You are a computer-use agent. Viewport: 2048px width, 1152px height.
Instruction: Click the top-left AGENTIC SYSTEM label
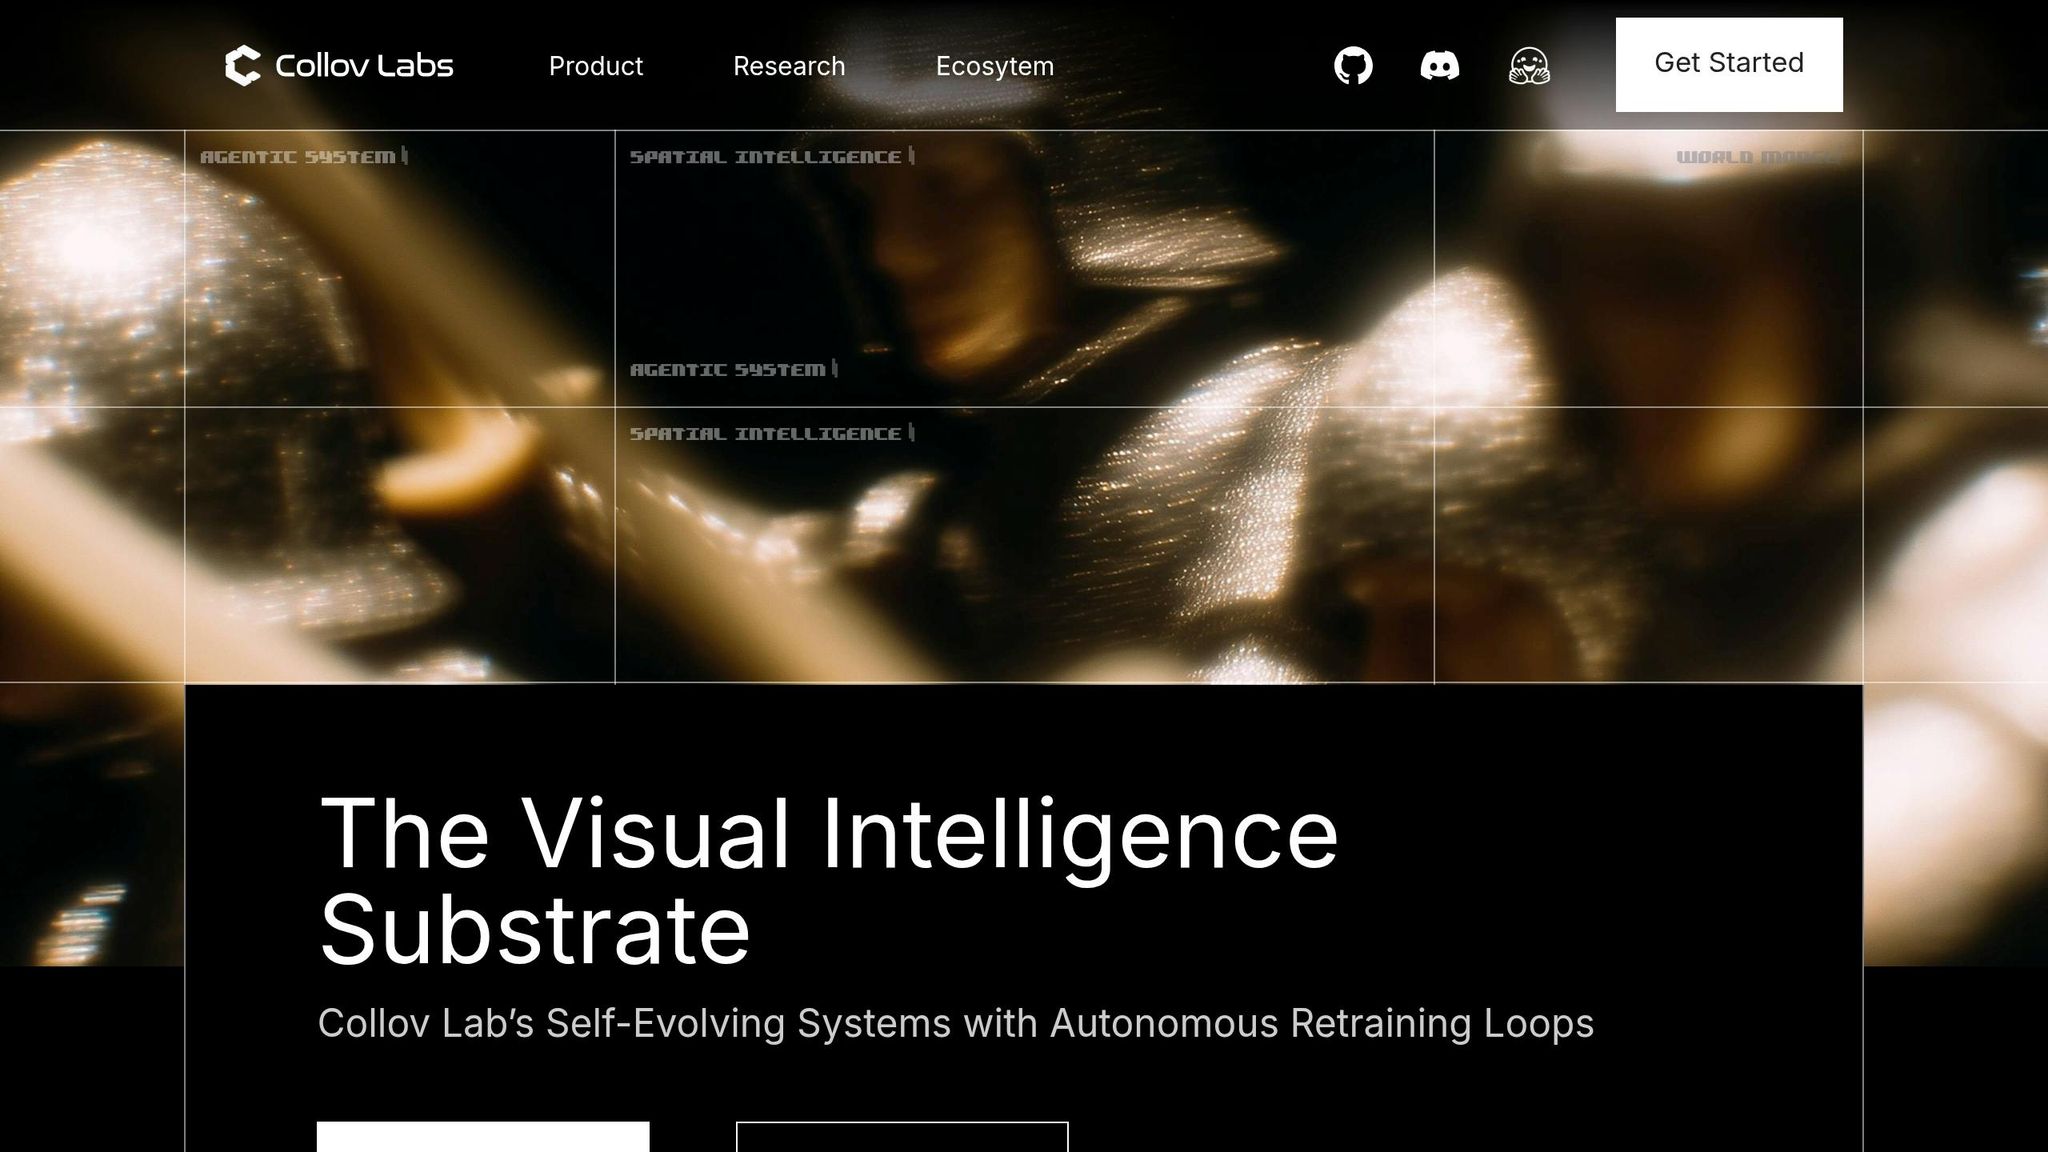(x=298, y=157)
